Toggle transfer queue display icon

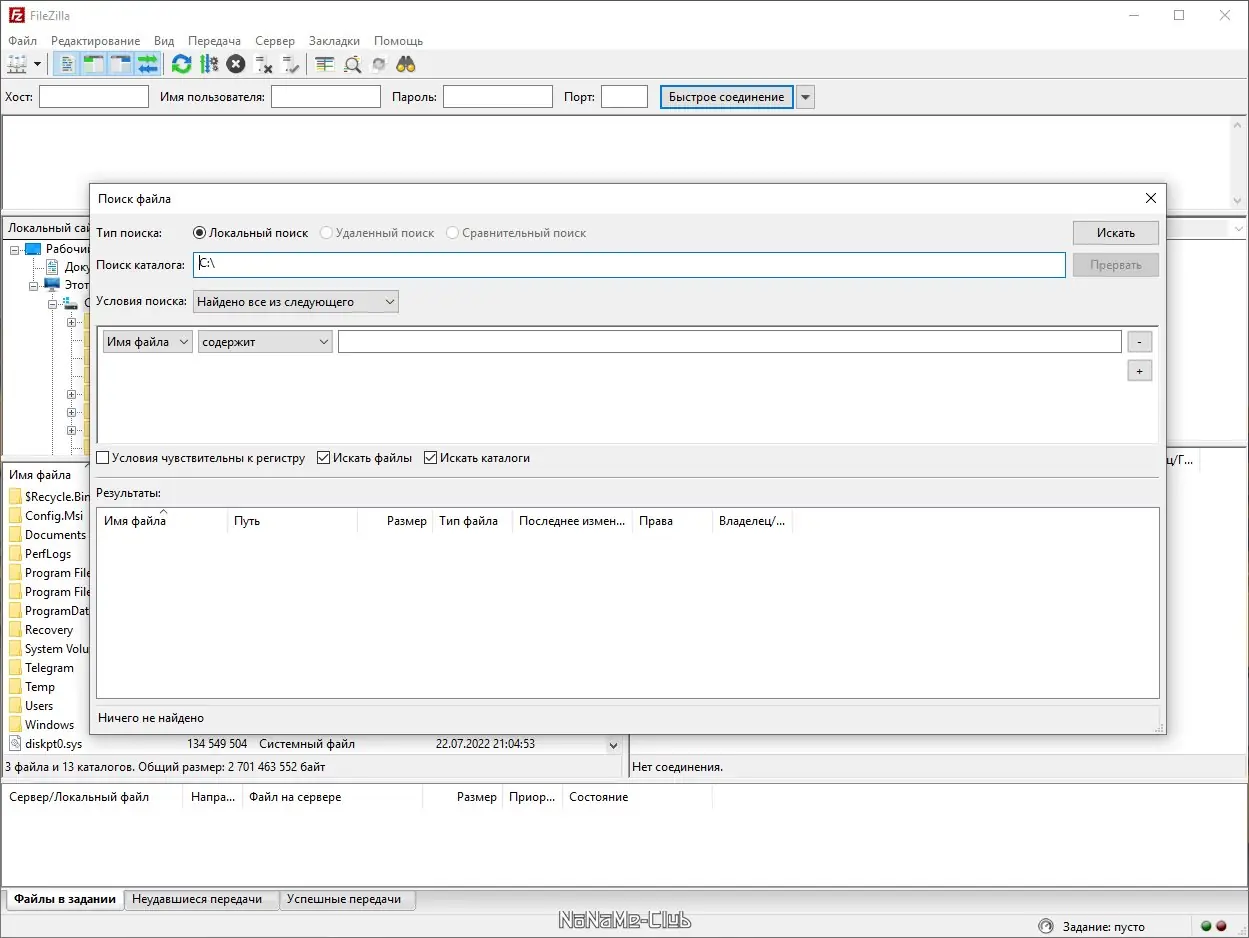coord(148,64)
